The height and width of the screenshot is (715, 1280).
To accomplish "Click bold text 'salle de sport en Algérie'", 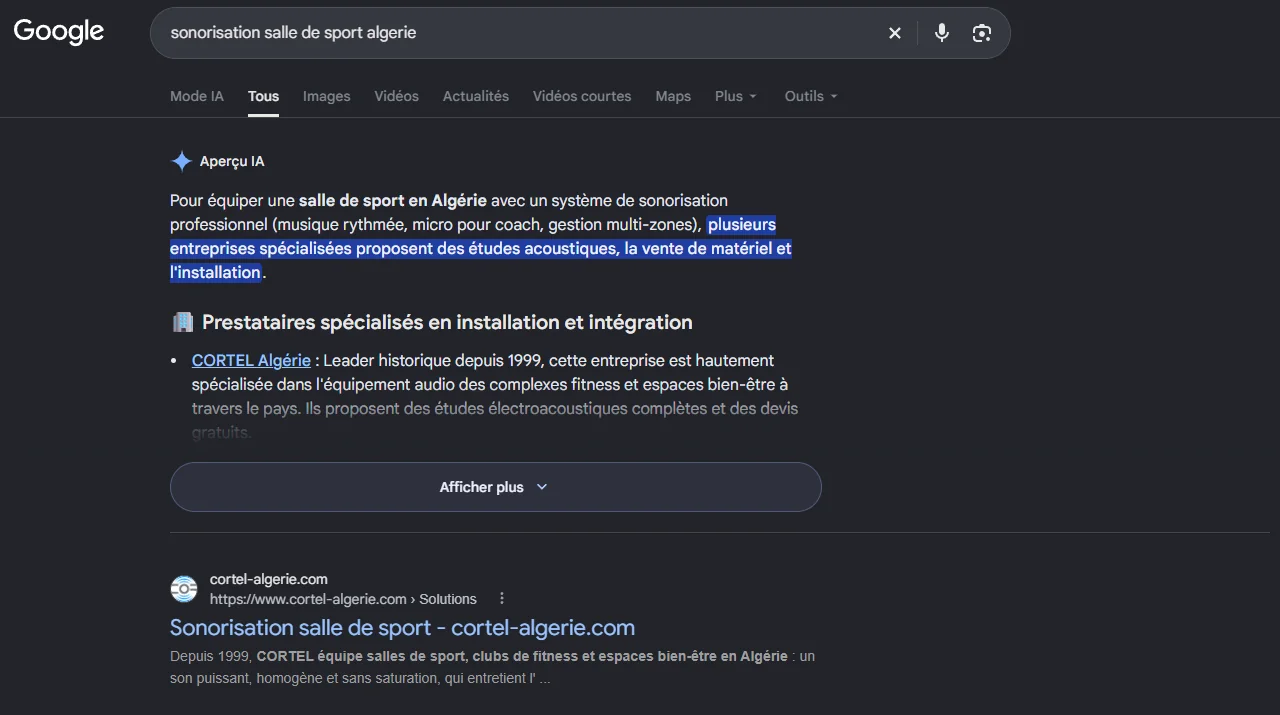I will [x=393, y=200].
